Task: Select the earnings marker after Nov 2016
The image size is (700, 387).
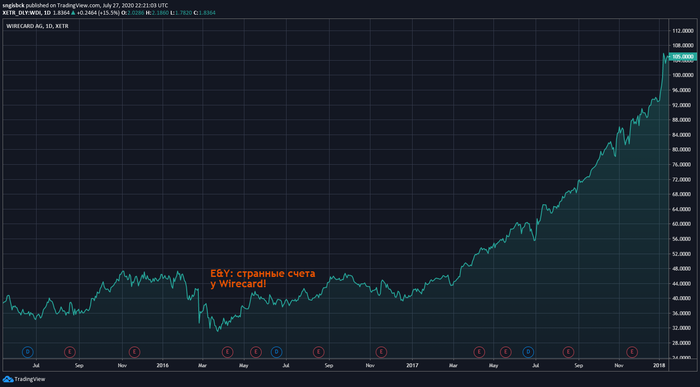Action: 381,352
